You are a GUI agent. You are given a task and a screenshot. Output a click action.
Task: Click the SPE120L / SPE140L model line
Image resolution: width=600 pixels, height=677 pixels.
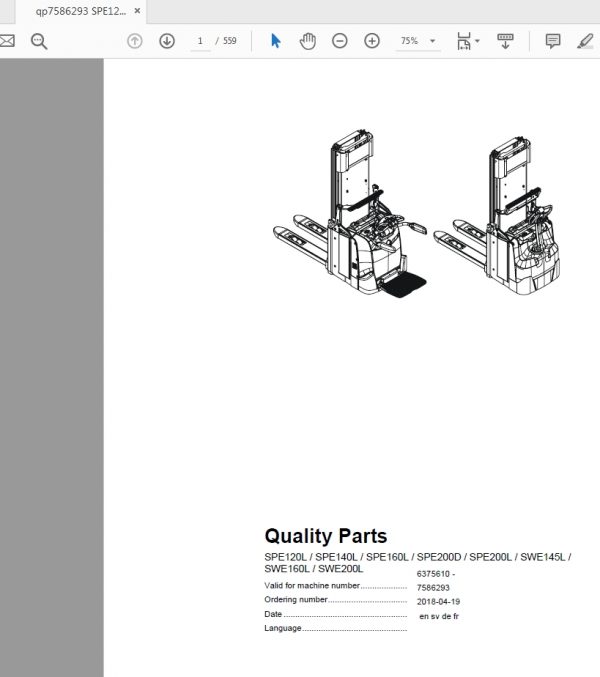pos(417,557)
